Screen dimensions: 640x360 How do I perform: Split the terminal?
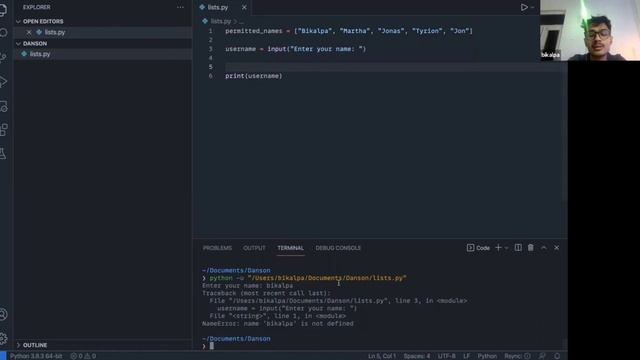click(518, 248)
